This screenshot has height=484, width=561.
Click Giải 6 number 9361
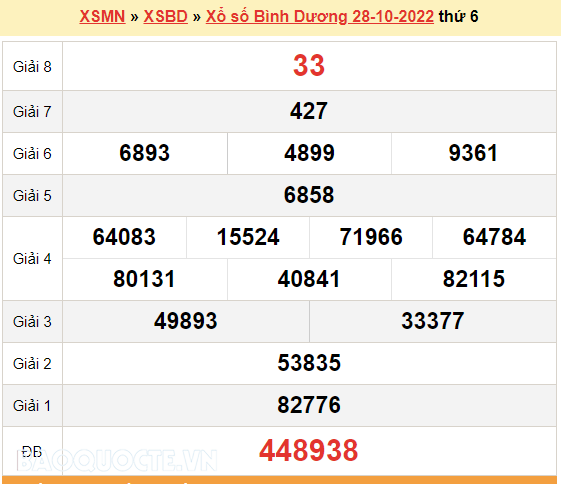click(x=473, y=153)
